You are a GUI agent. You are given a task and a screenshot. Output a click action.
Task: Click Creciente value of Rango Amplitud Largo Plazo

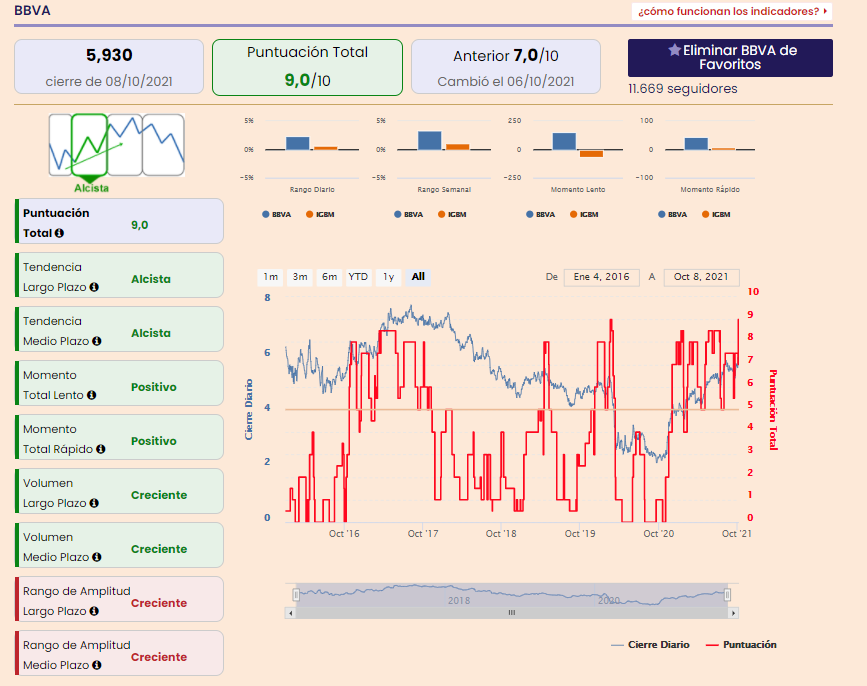[x=159, y=603]
